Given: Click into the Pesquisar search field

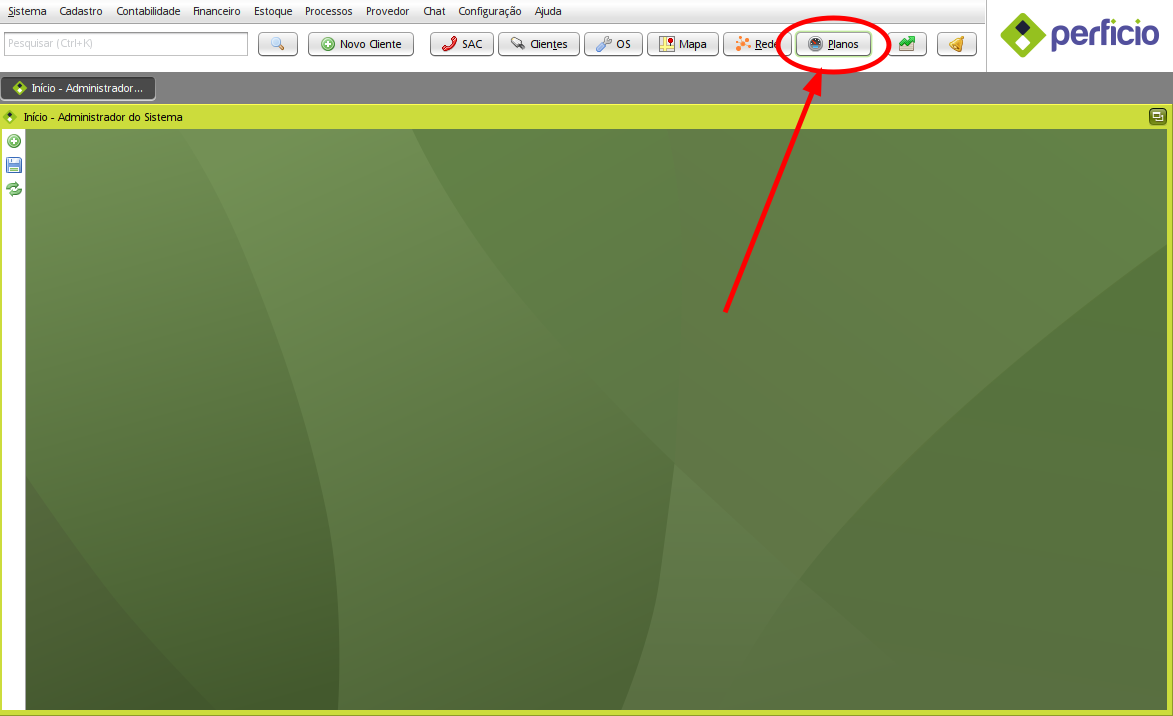Looking at the screenshot, I should (126, 44).
